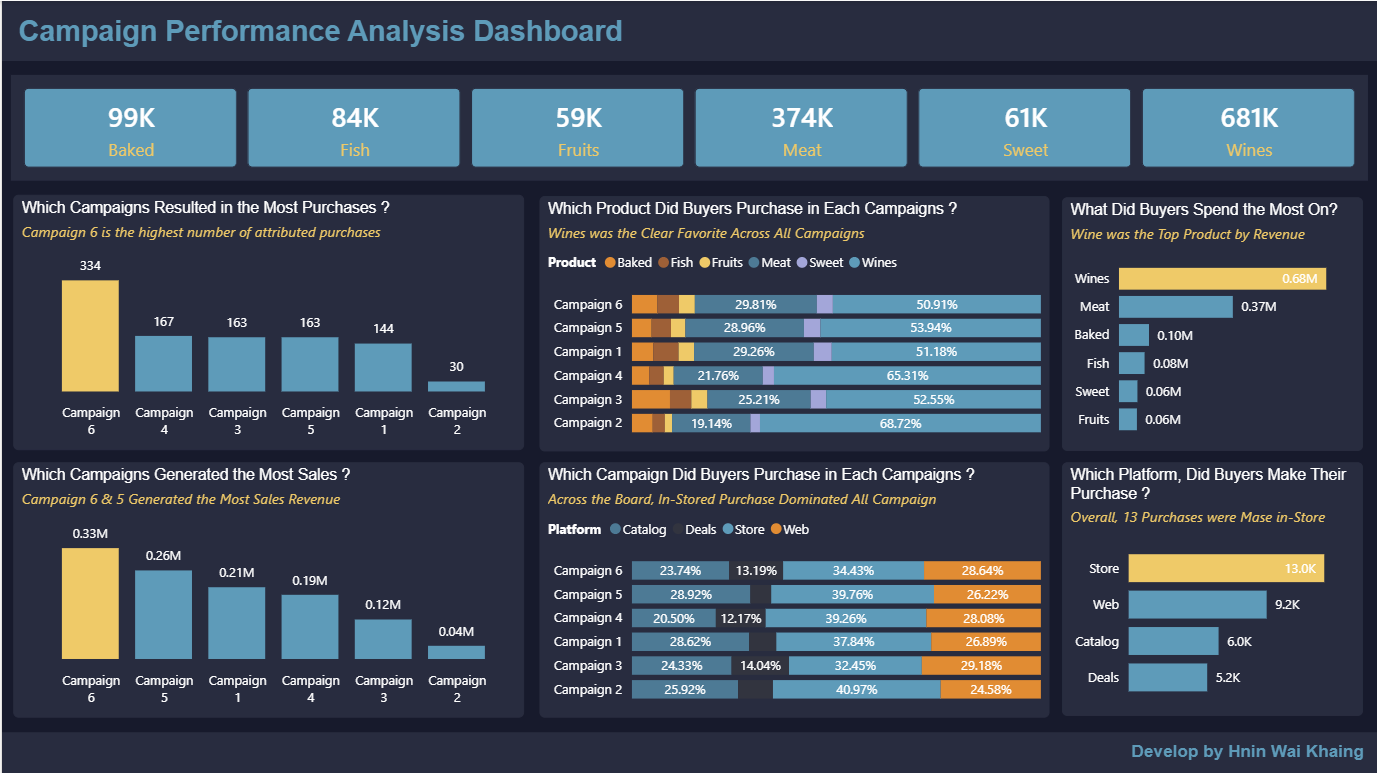This screenshot has height=773, width=1377.
Task: Select the Store dot in Platform legend
Action: 728,529
